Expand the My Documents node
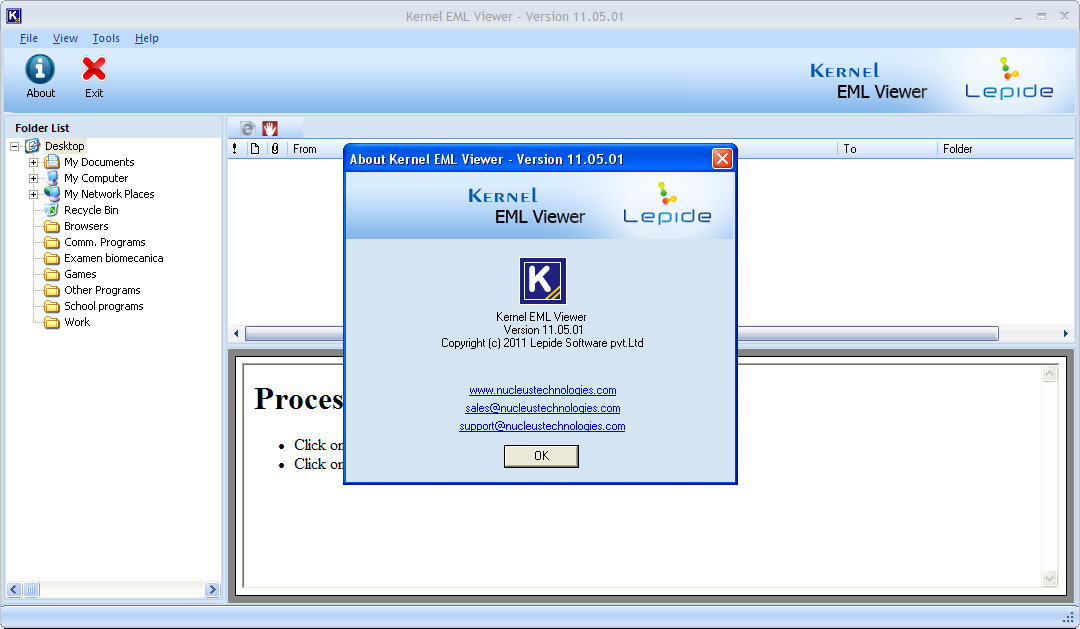Viewport: 1080px width, 629px height. click(33, 163)
